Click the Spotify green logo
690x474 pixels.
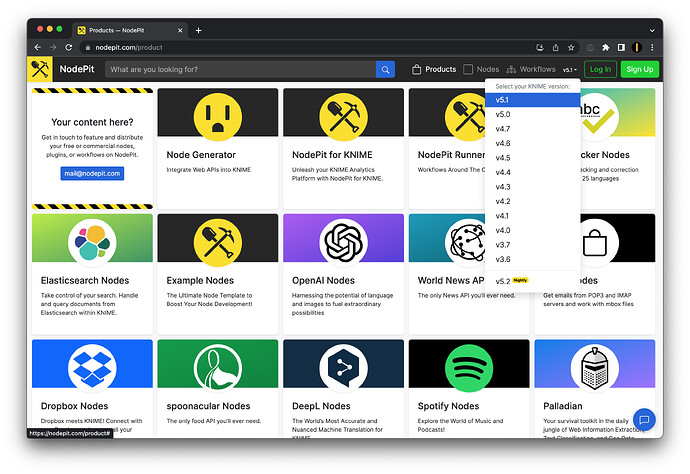click(x=469, y=368)
